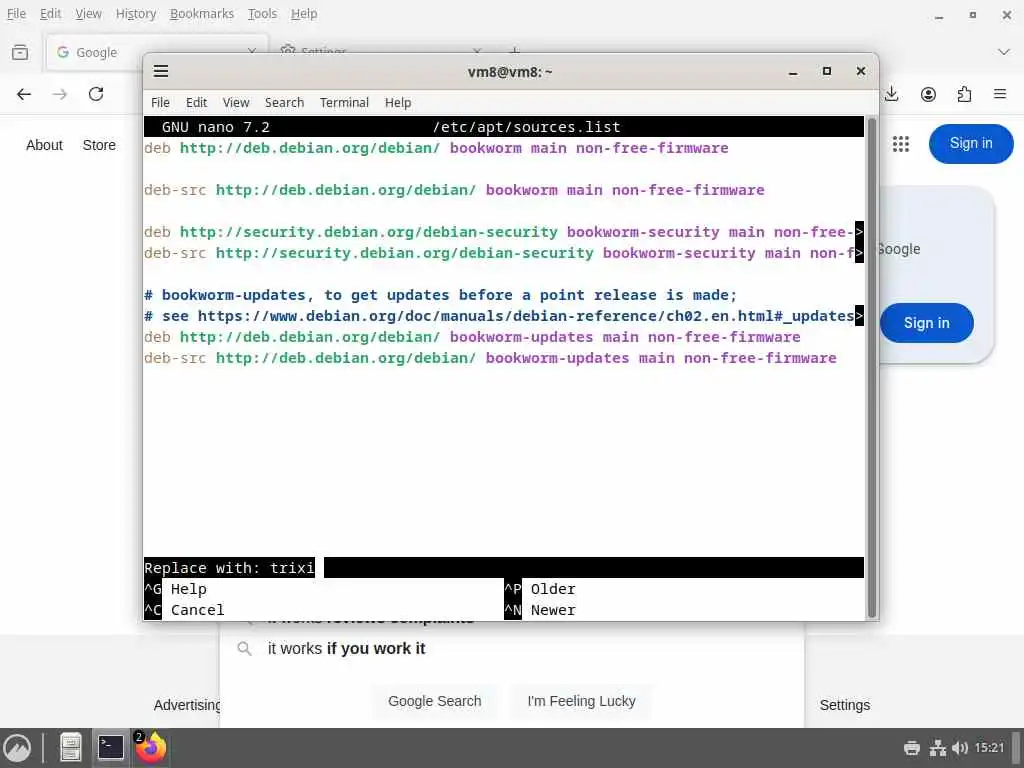Click the first deb bookworm main line
Image resolution: width=1024 pixels, height=768 pixels.
coord(436,148)
